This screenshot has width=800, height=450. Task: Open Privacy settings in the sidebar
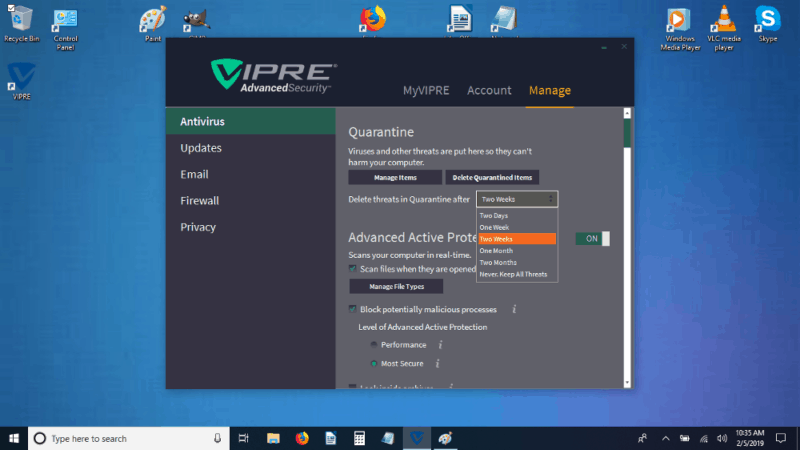(251, 227)
